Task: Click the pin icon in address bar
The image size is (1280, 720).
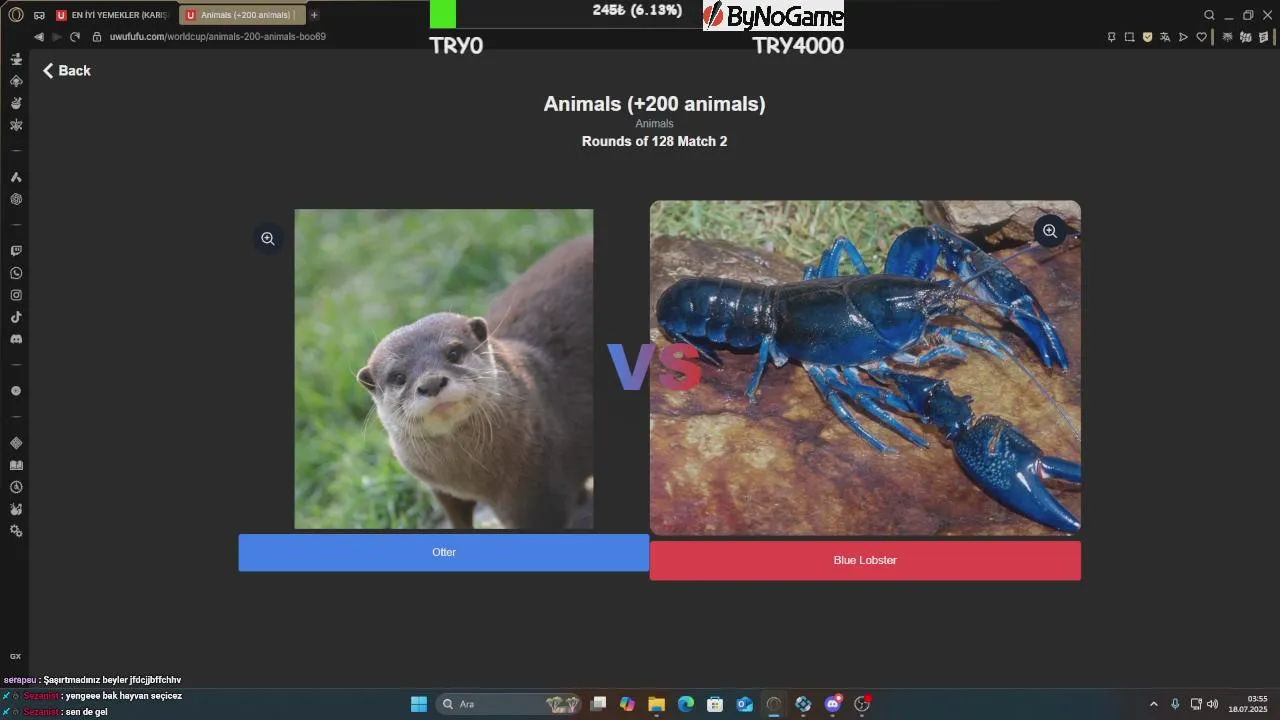Action: tap(1111, 37)
